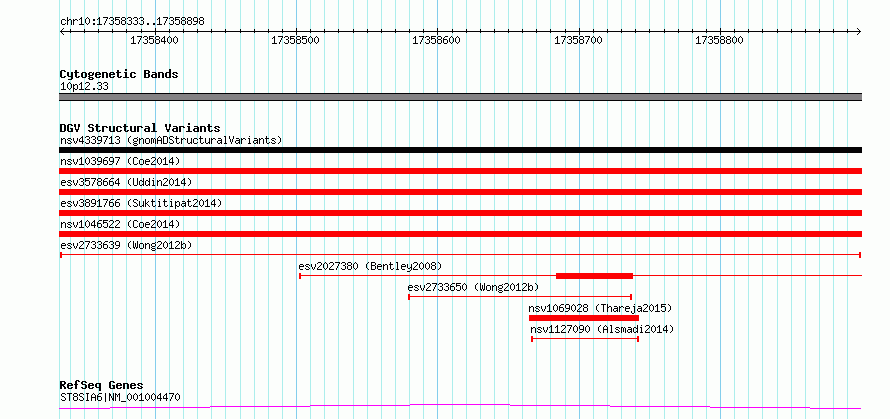This screenshot has width=890, height=419.
Task: Click the left arrowhead of the ruler
Action: tap(62, 31)
